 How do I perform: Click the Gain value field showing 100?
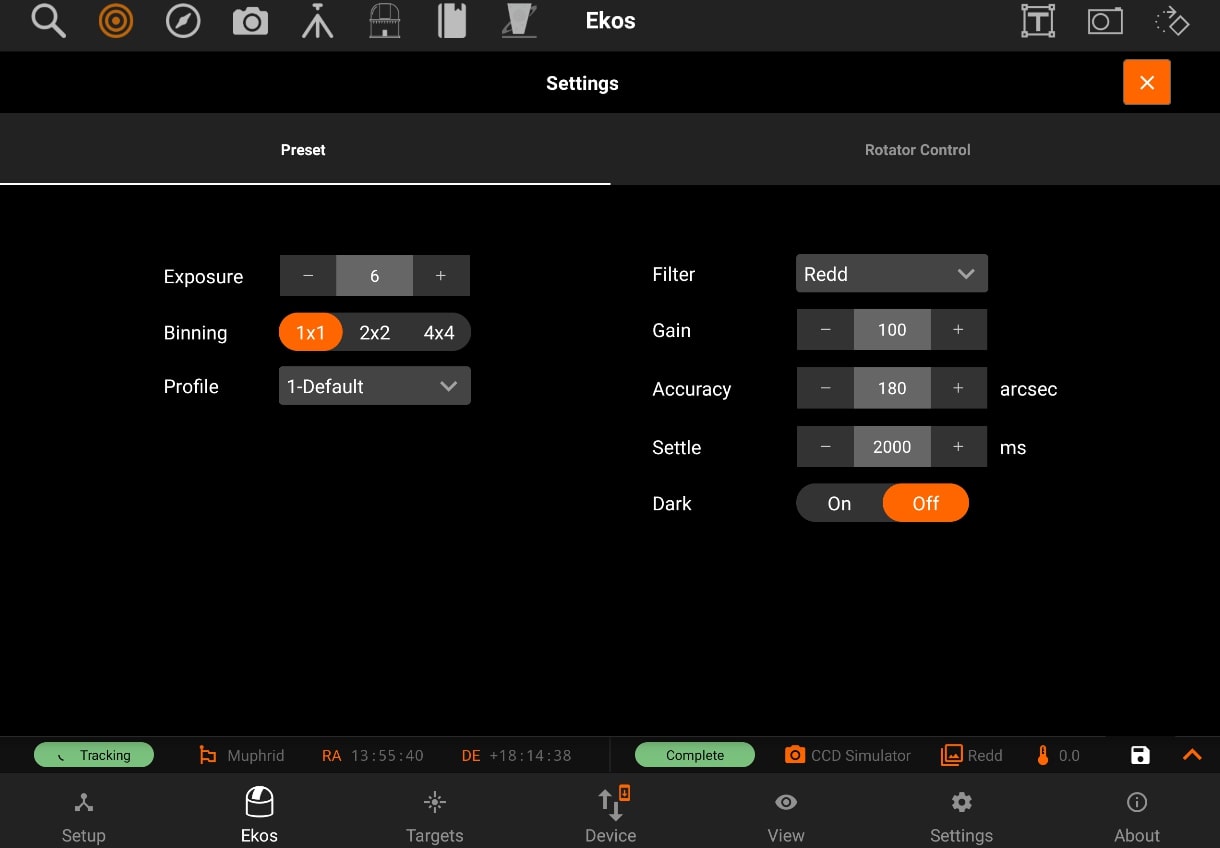[x=892, y=330]
